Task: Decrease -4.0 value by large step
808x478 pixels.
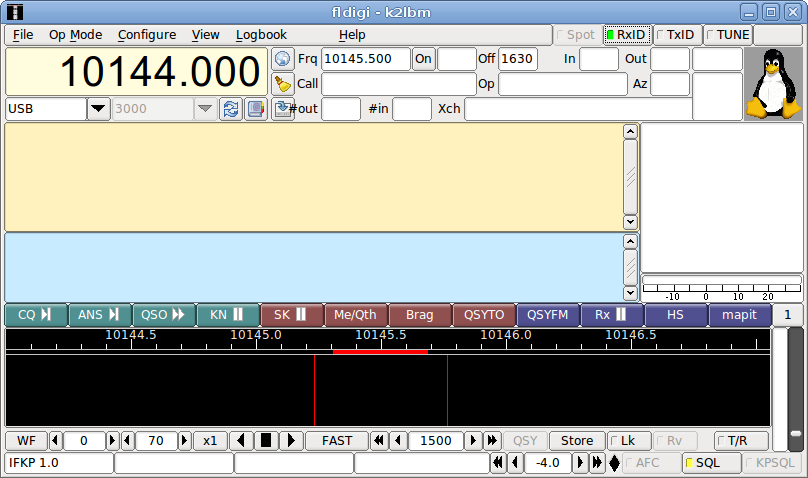Action: (x=498, y=463)
